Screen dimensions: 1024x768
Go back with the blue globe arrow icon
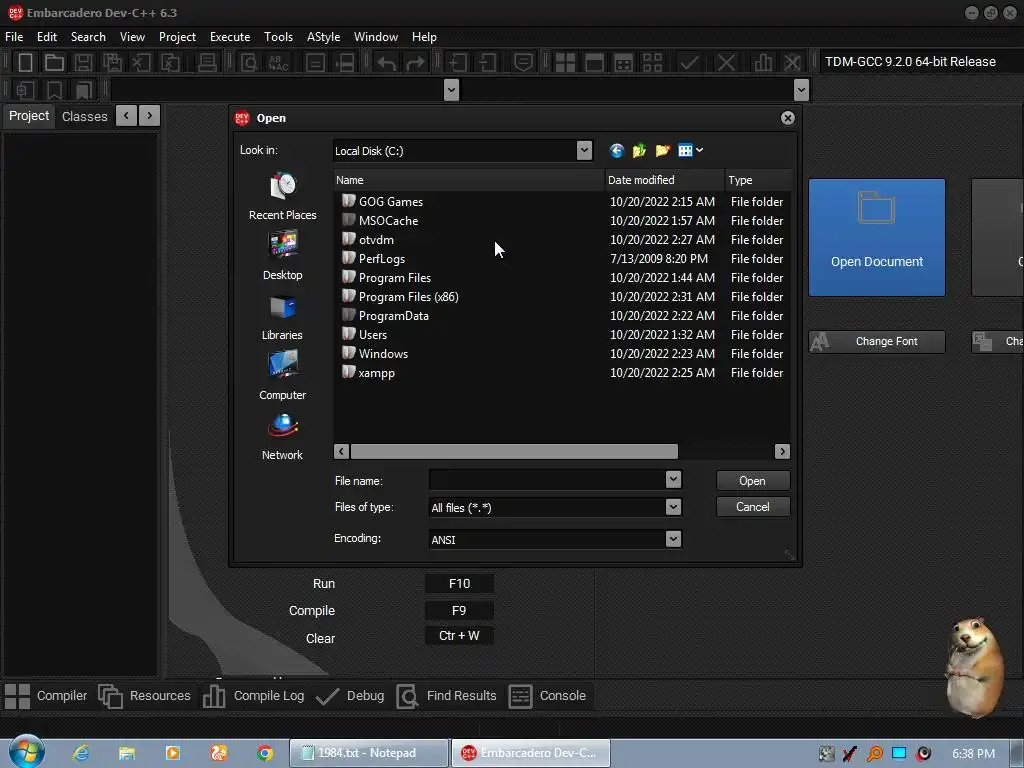pyautogui.click(x=616, y=151)
